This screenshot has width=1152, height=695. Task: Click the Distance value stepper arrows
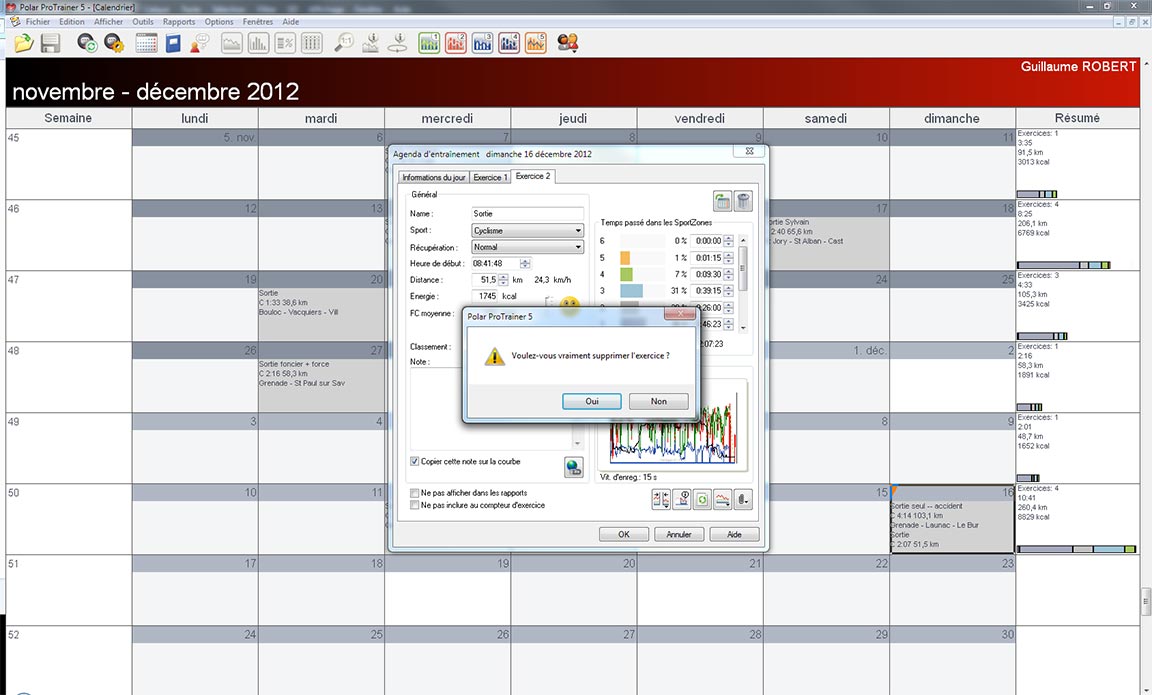click(x=503, y=280)
